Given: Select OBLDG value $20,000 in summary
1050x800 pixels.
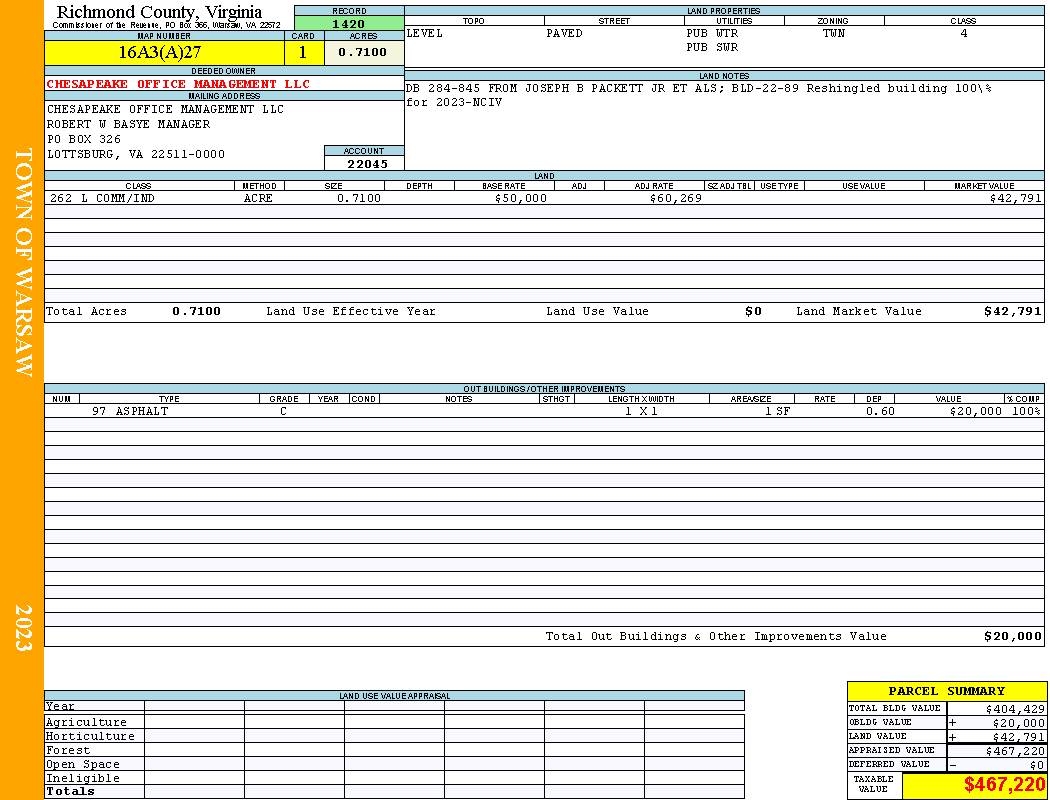Looking at the screenshot, I should tap(1019, 722).
